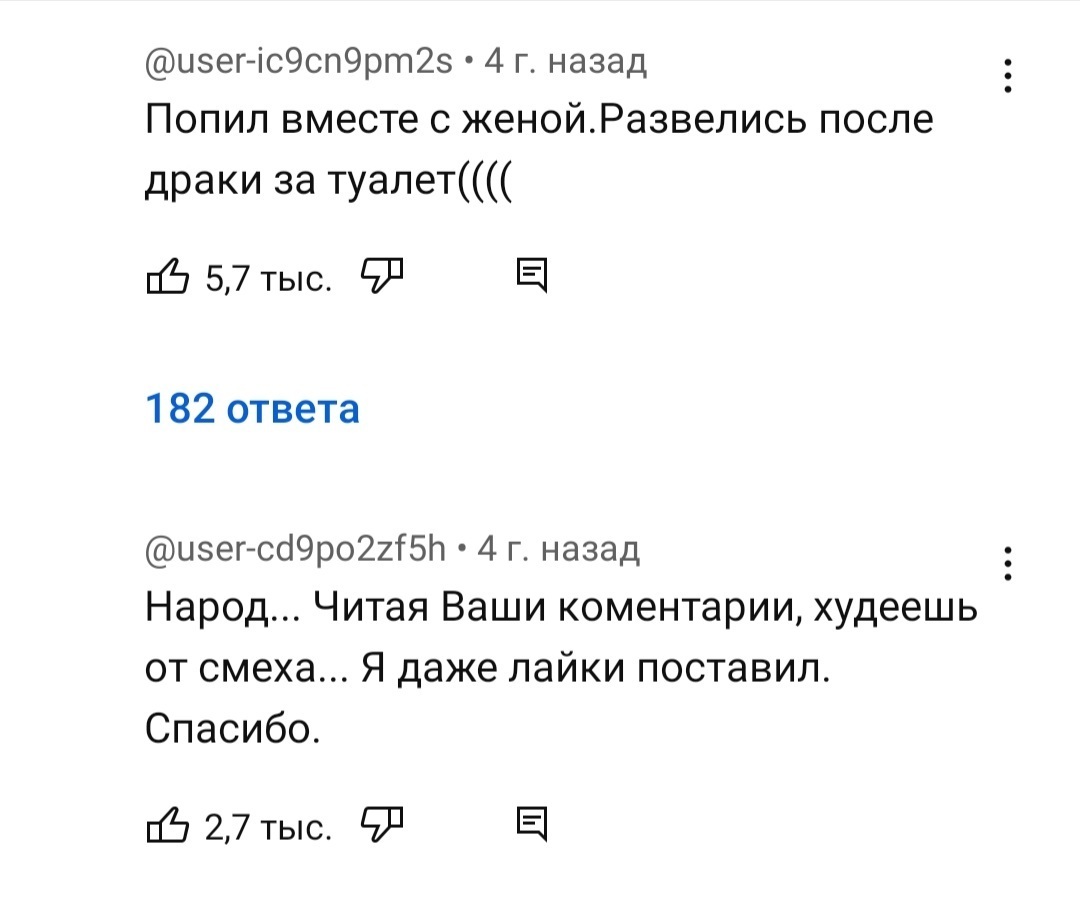Like the comment about the toilet fight
The image size is (1080, 910).
(167, 273)
